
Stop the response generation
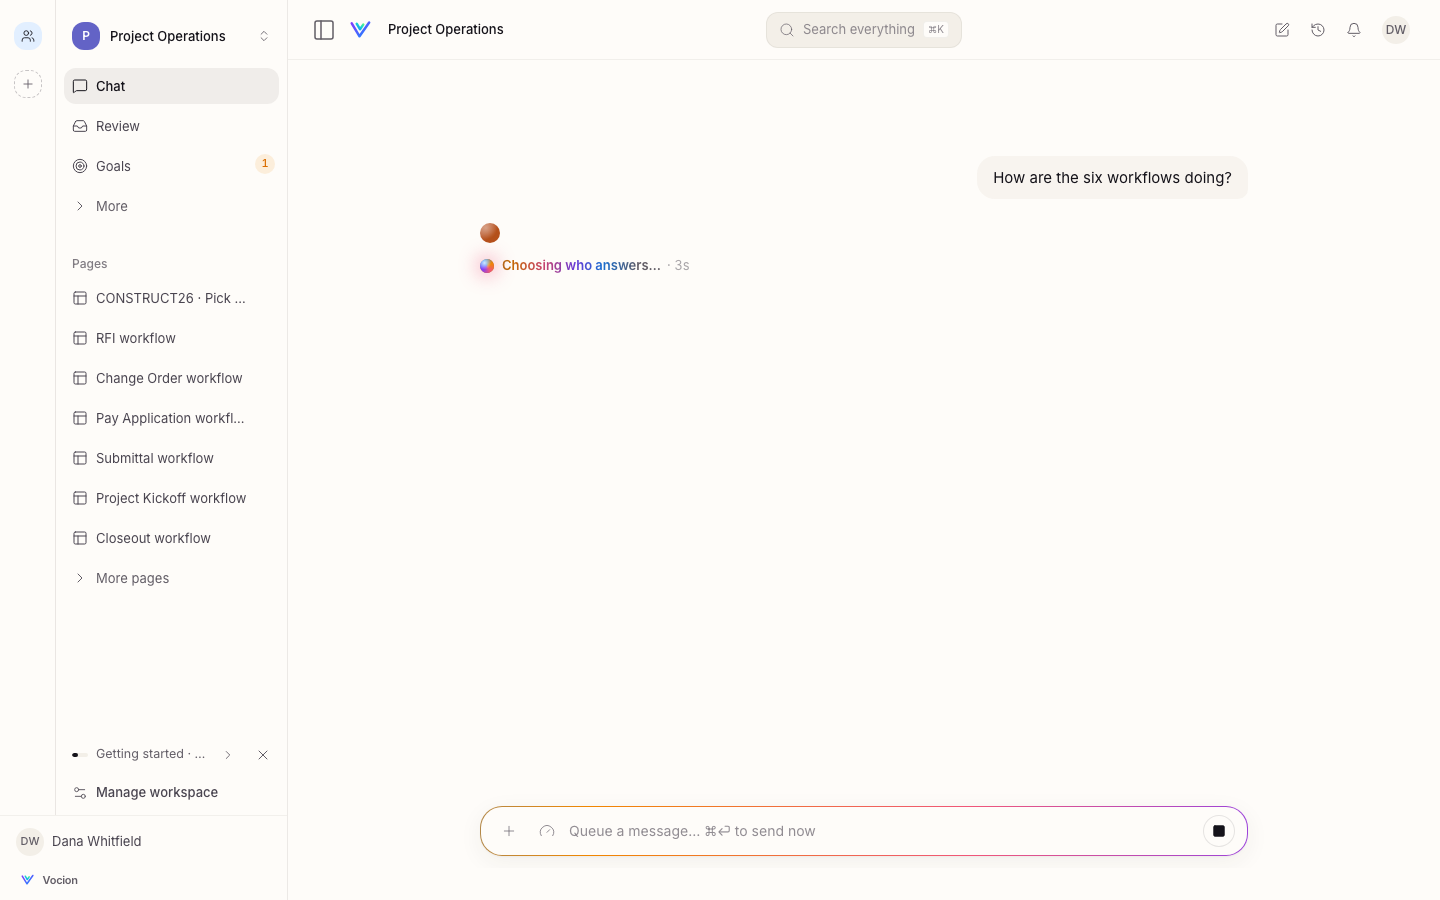coord(1219,831)
